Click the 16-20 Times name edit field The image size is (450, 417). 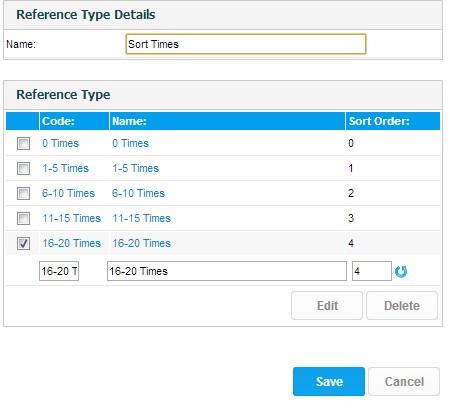coord(227,271)
